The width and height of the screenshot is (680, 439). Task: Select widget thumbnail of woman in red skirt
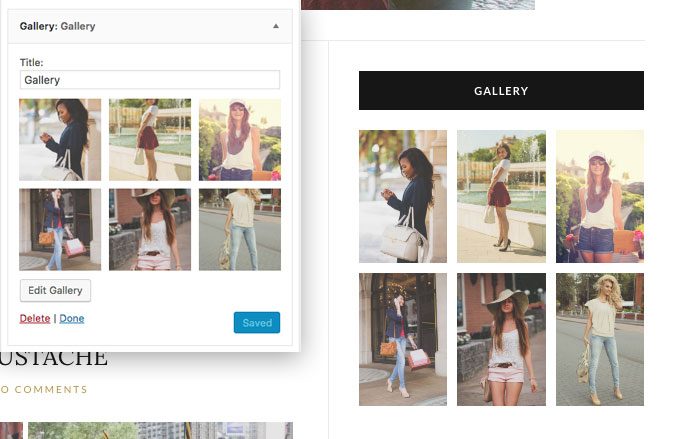click(150, 139)
